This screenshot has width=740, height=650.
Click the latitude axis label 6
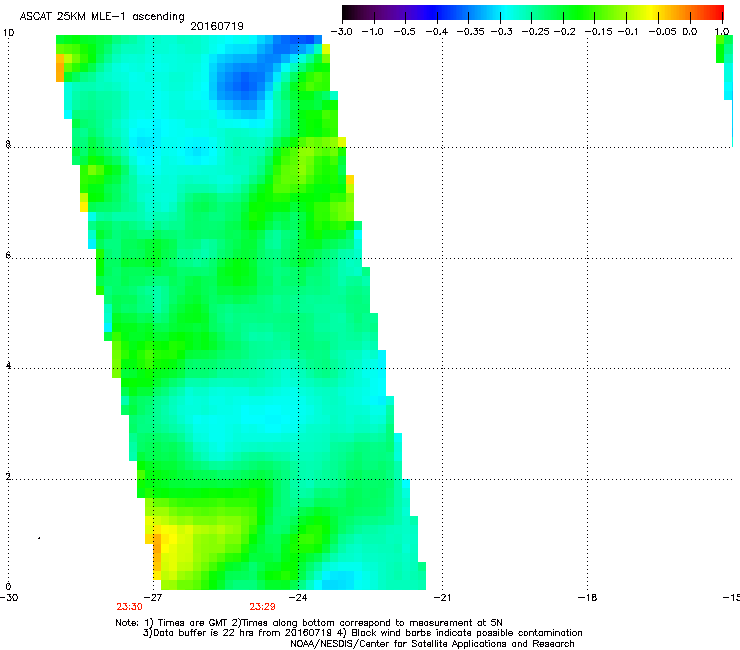tap(8, 255)
